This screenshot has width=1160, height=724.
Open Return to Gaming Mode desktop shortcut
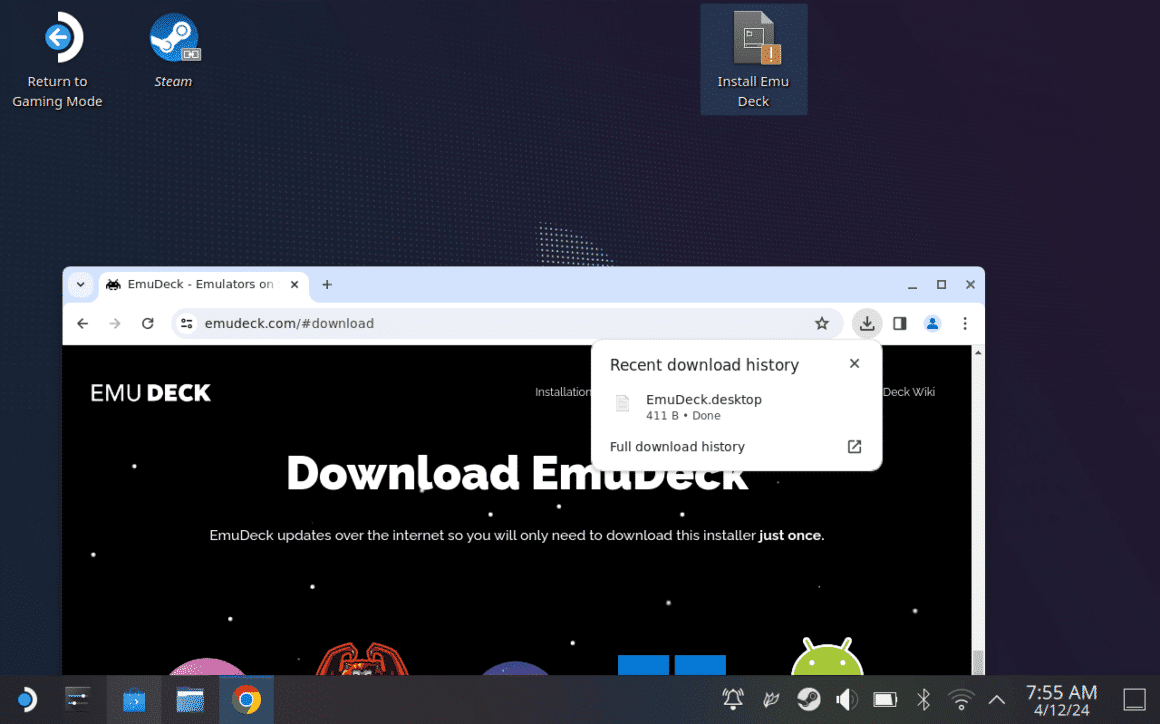pos(57,60)
